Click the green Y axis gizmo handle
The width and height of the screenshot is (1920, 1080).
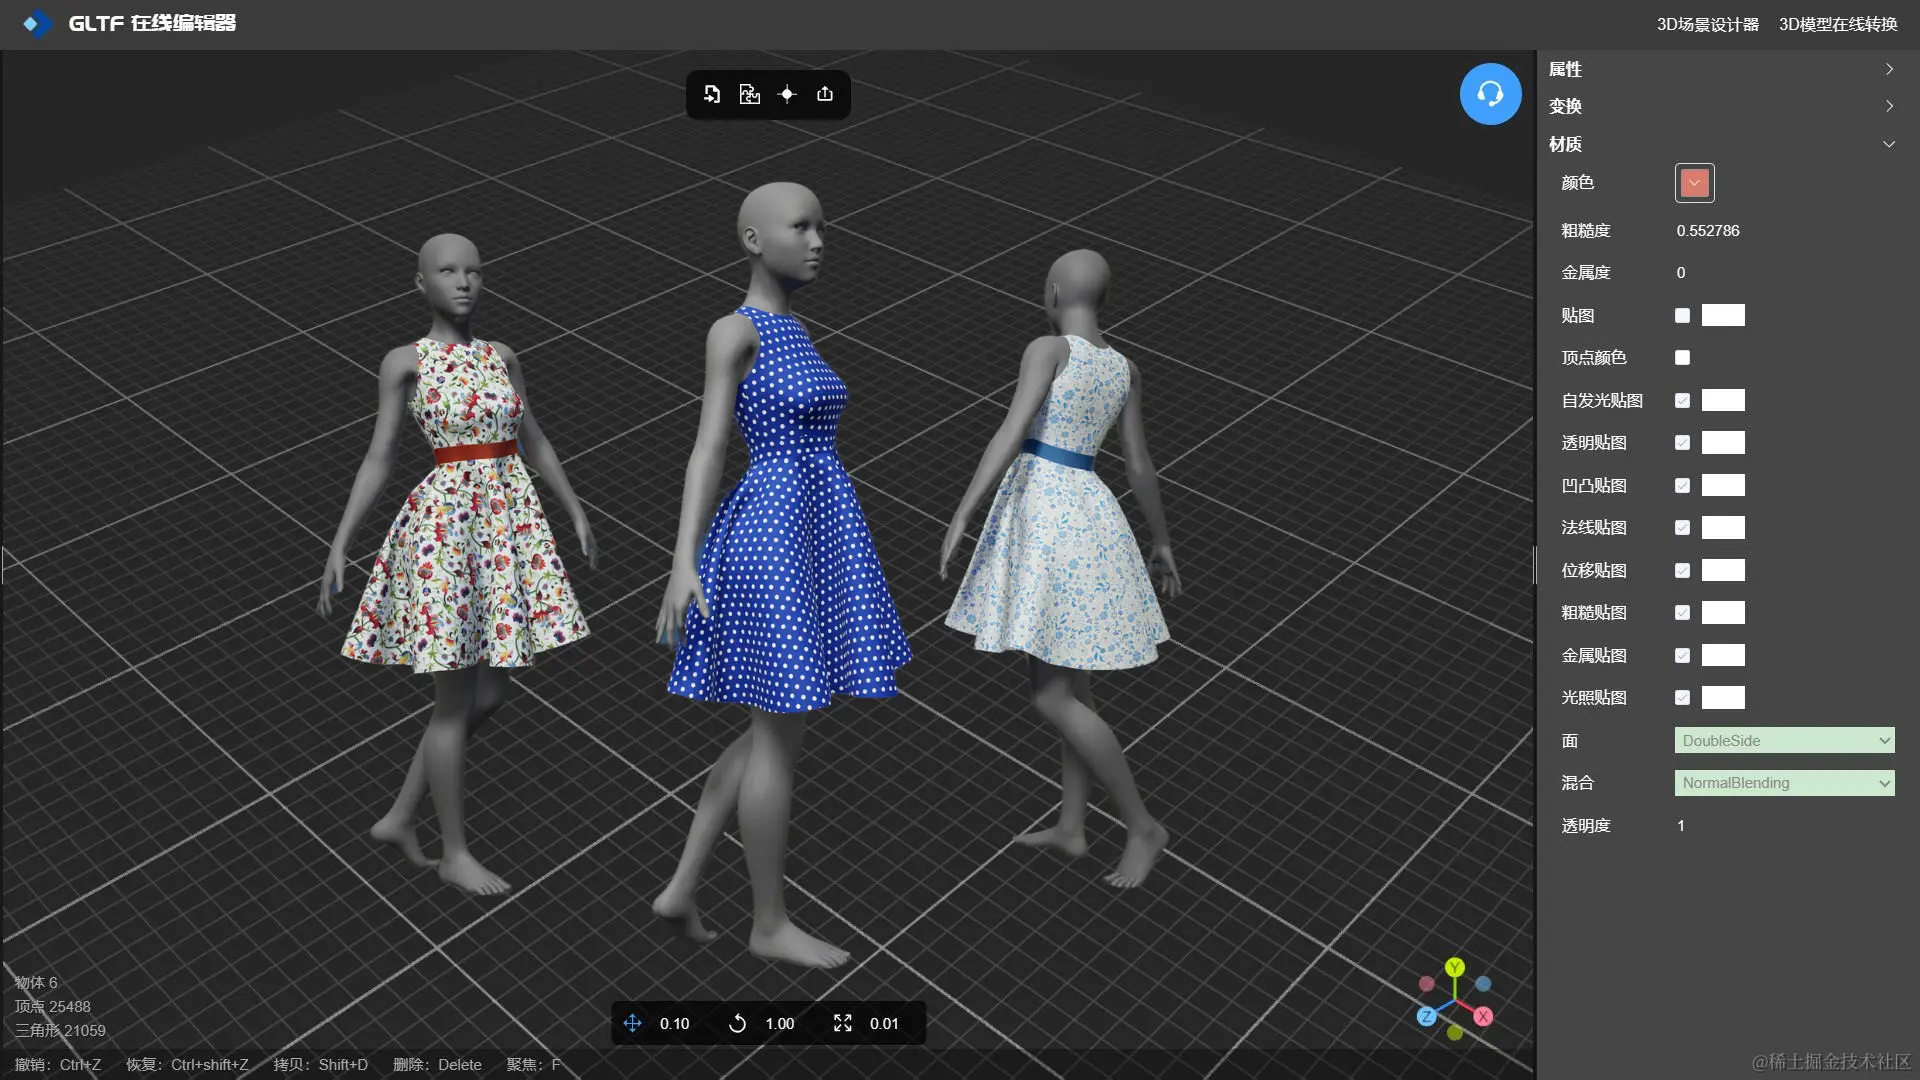point(1455,967)
